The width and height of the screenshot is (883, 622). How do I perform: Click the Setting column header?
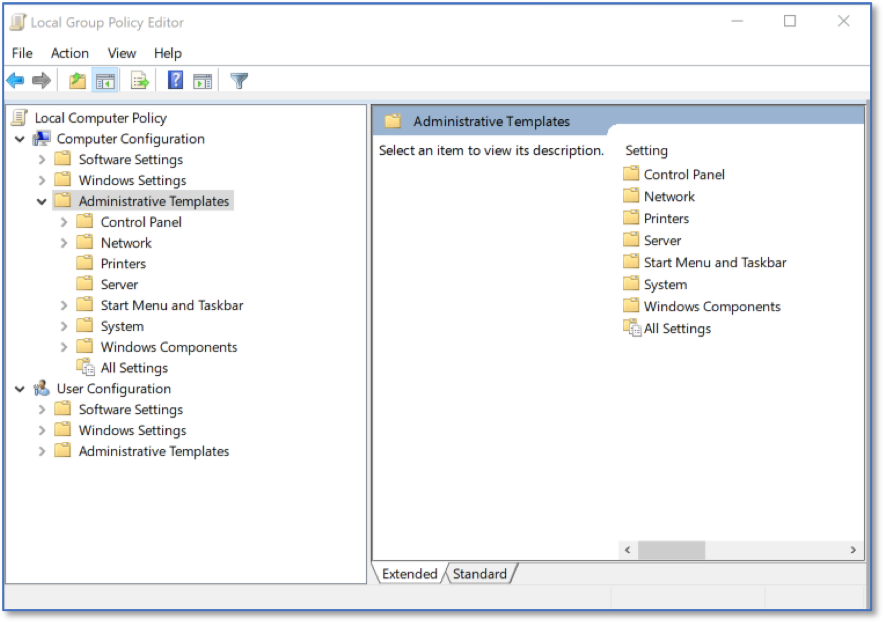coord(646,150)
